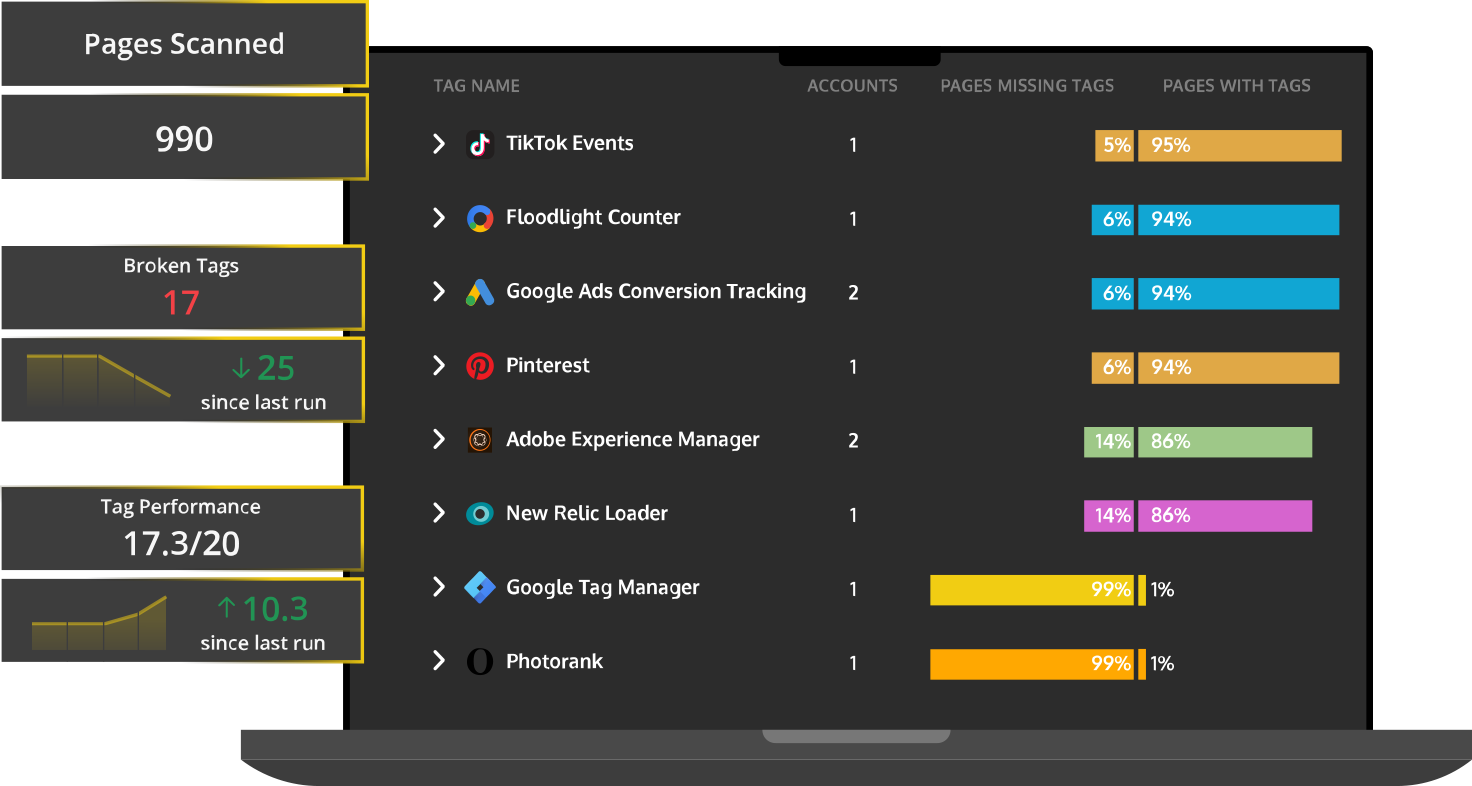
Task: Sort by Pages Missing Tags column header
Action: tap(1027, 86)
